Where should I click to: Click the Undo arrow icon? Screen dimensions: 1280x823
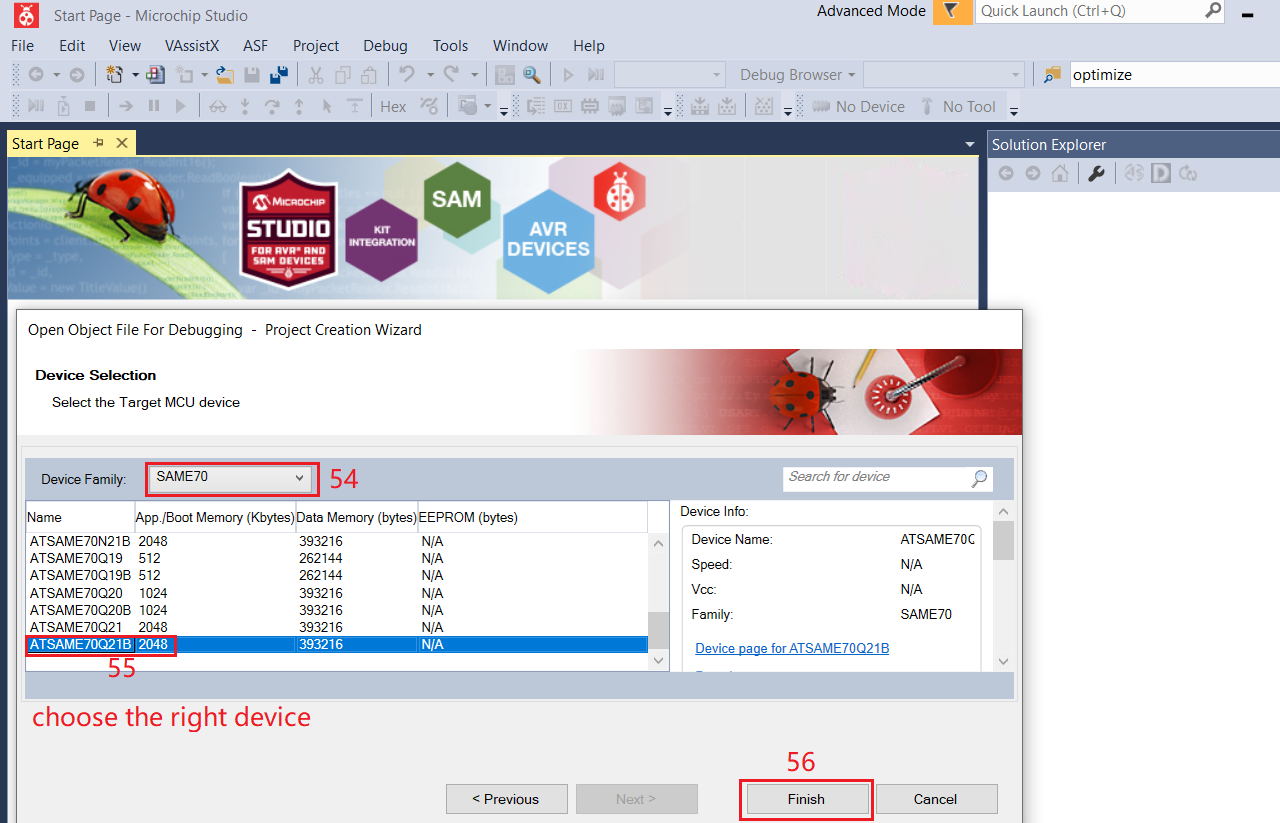(406, 75)
